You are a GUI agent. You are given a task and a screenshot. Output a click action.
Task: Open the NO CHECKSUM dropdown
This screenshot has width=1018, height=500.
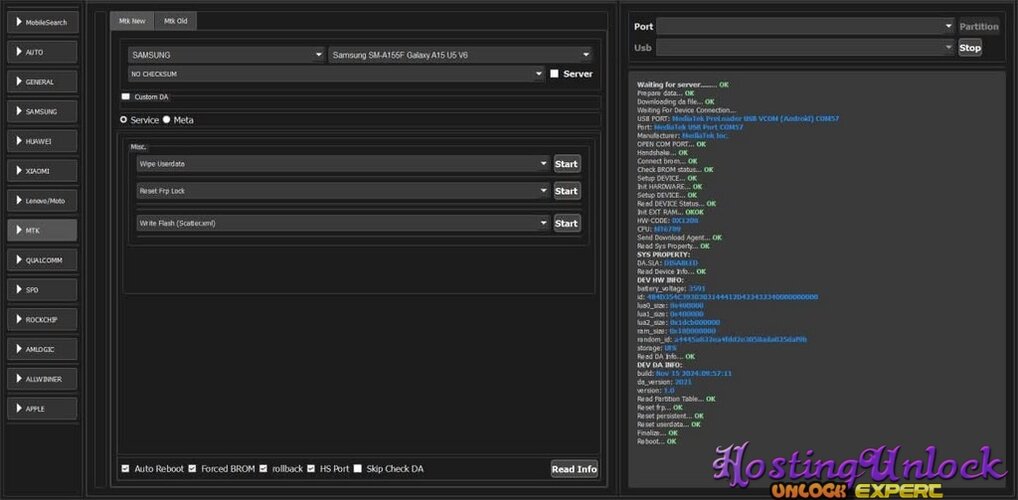(336, 74)
